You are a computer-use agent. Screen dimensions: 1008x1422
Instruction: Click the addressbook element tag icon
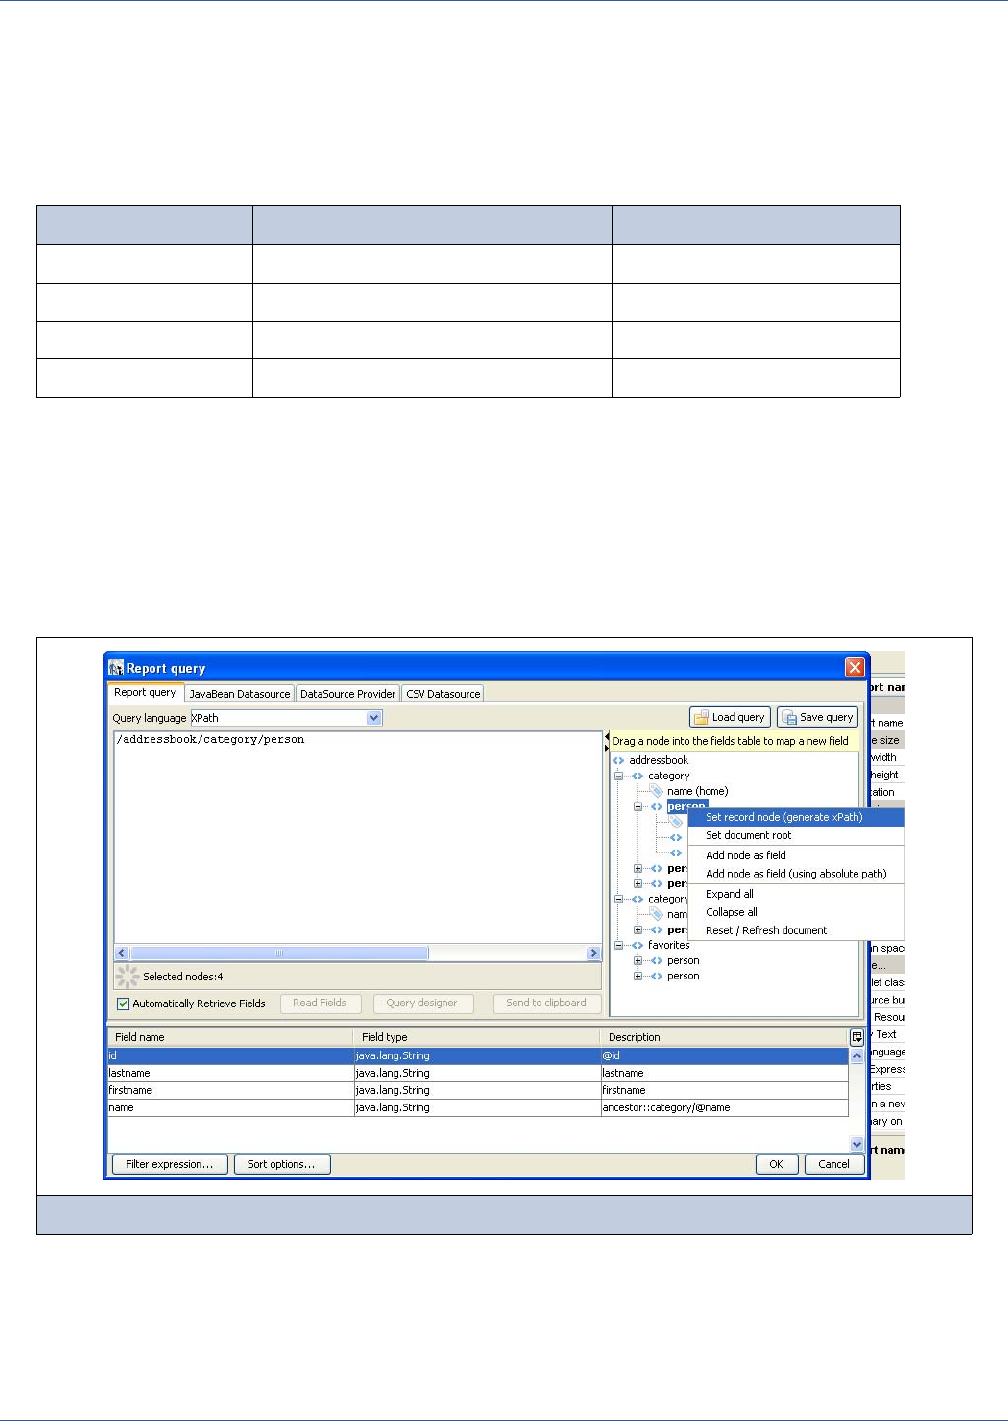coord(619,760)
